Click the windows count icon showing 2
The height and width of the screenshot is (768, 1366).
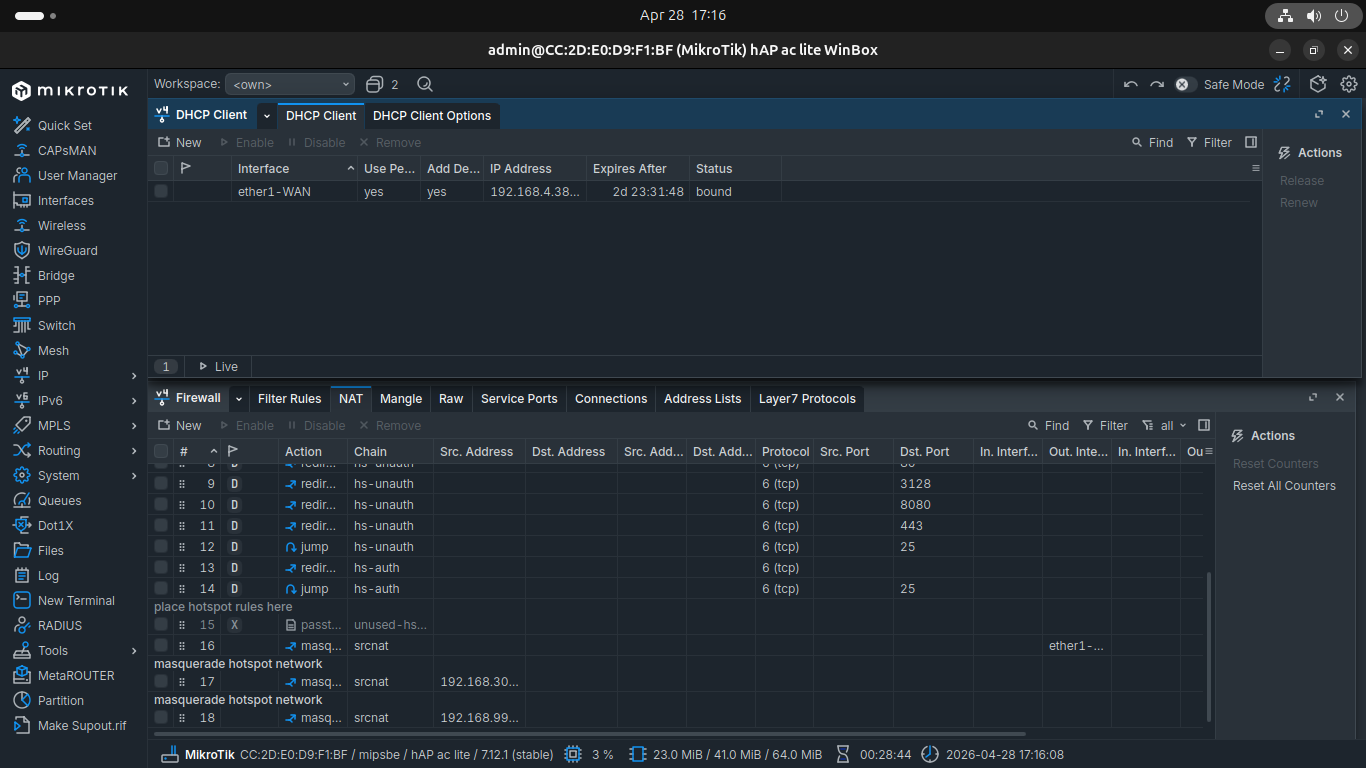point(382,84)
